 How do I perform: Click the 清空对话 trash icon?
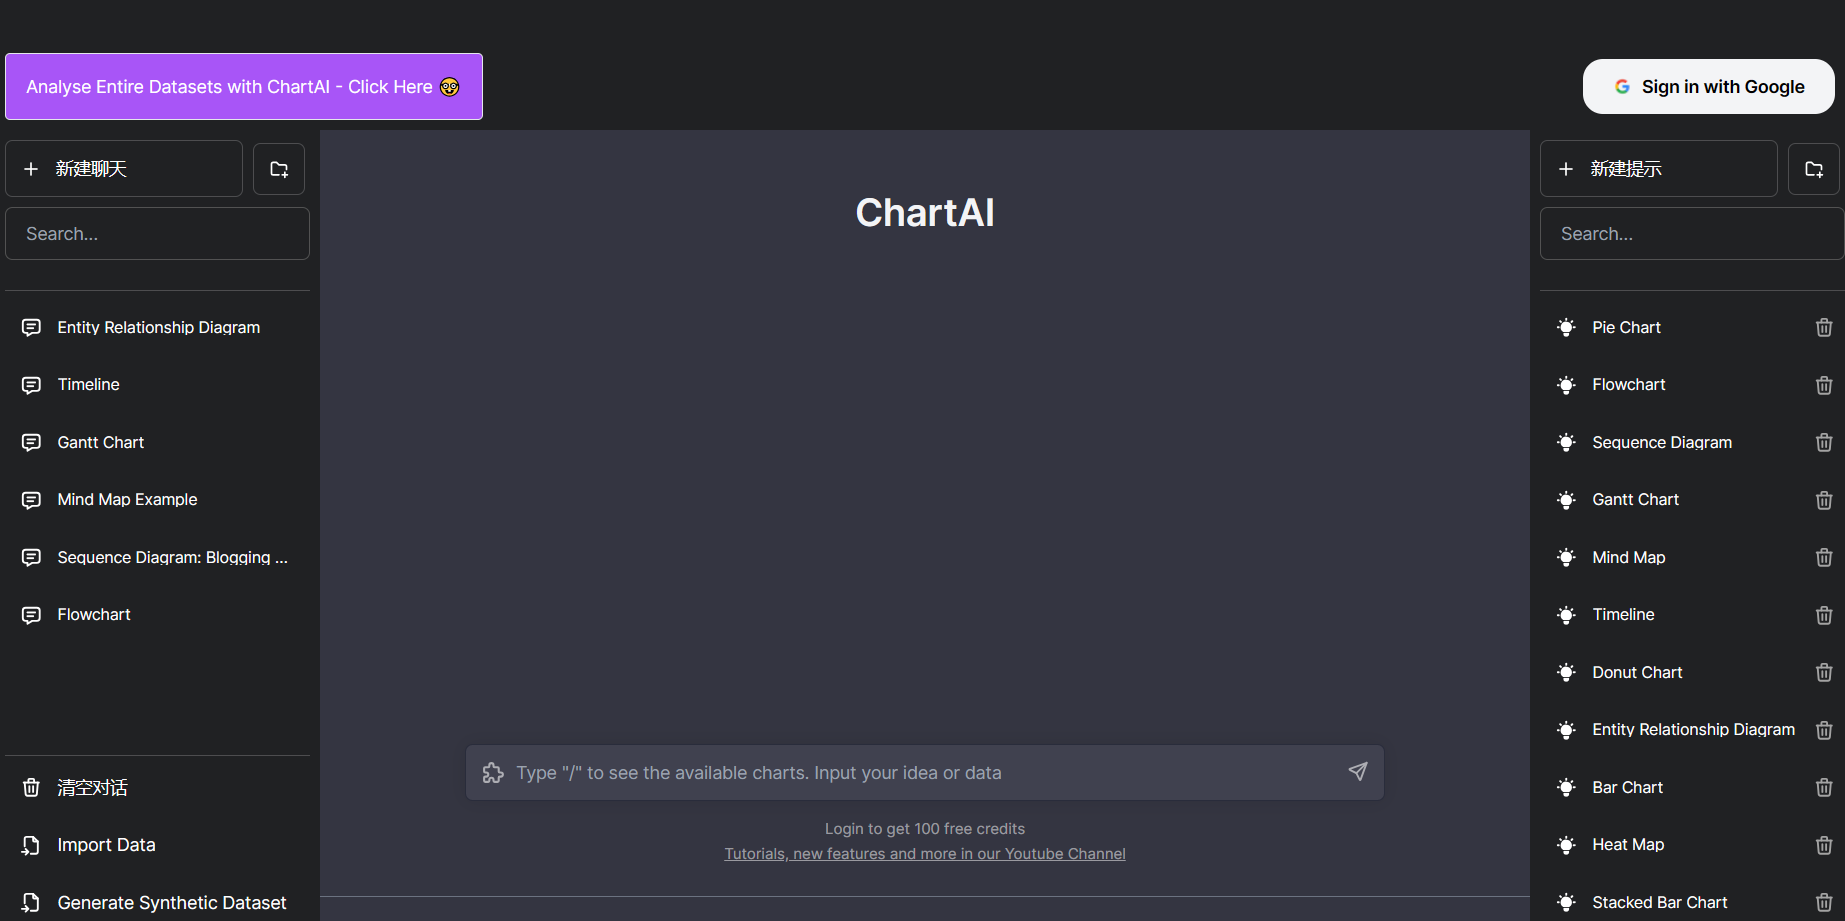click(31, 787)
